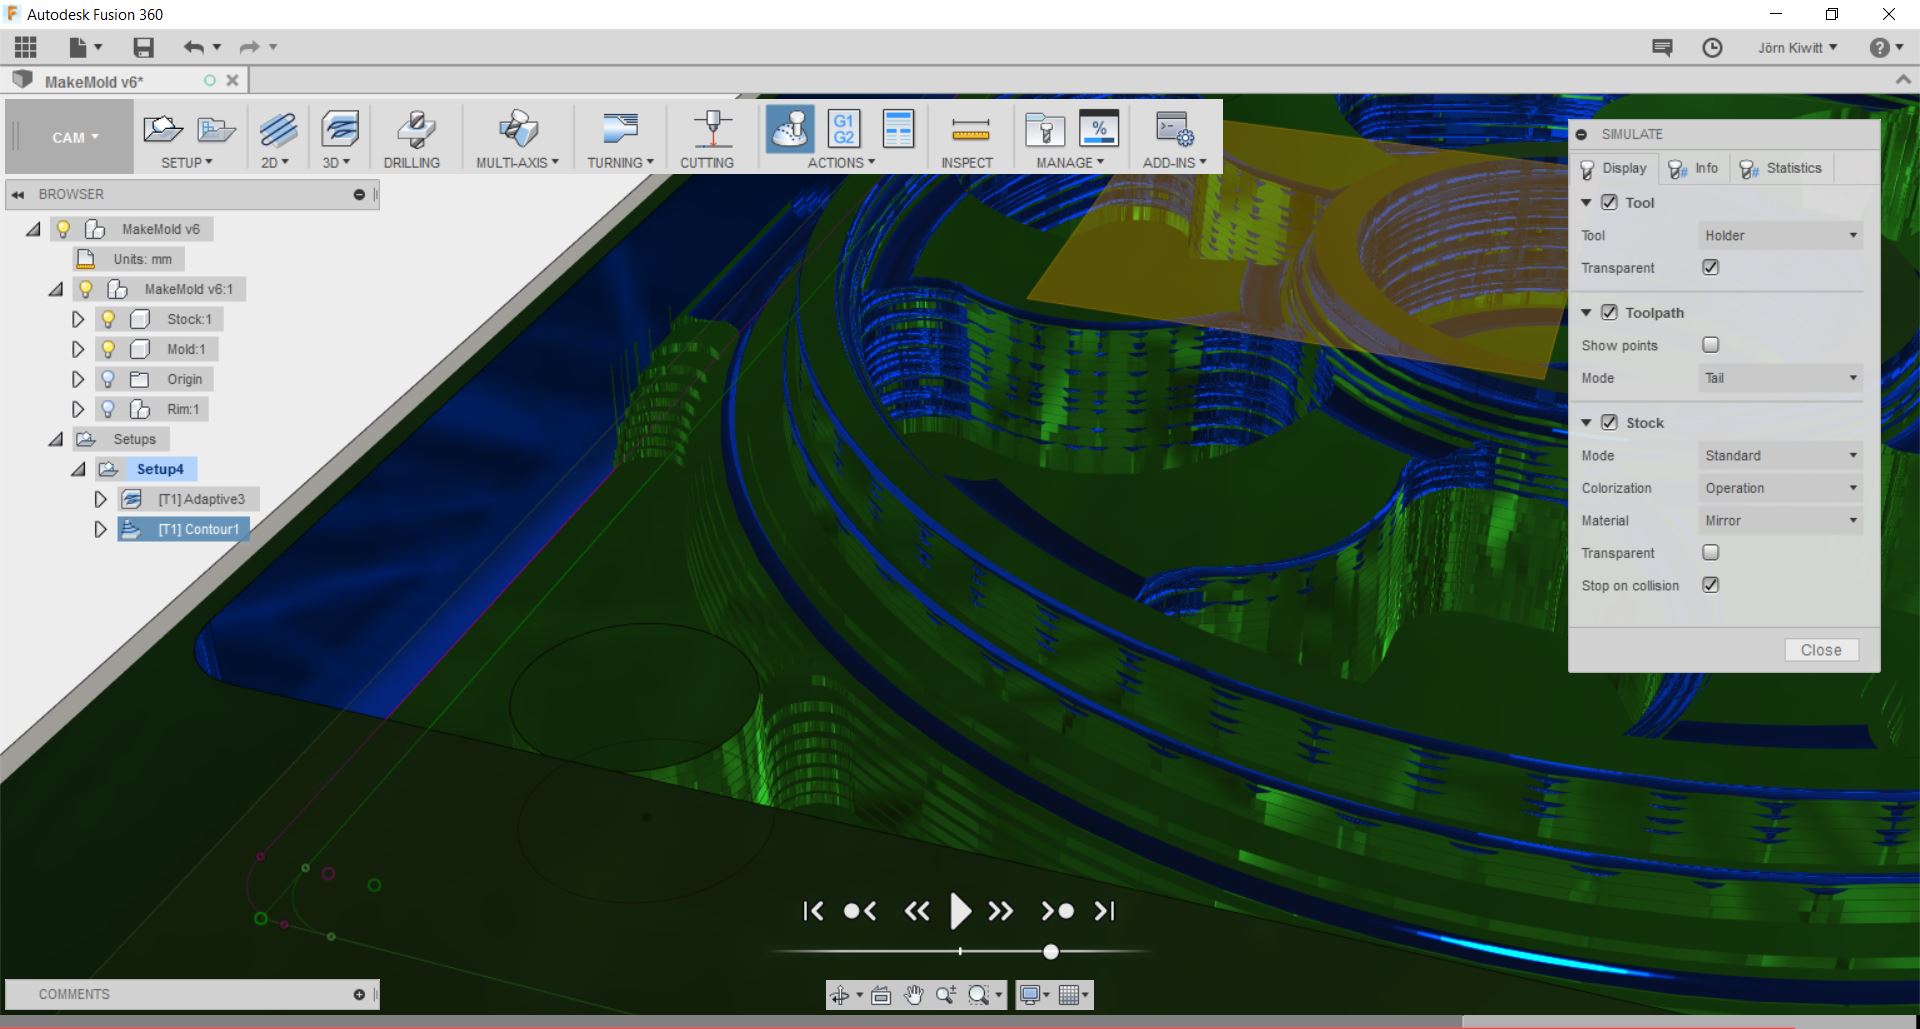Open the Stock Mode Standard dropdown
The image size is (1920, 1029).
click(x=1780, y=455)
